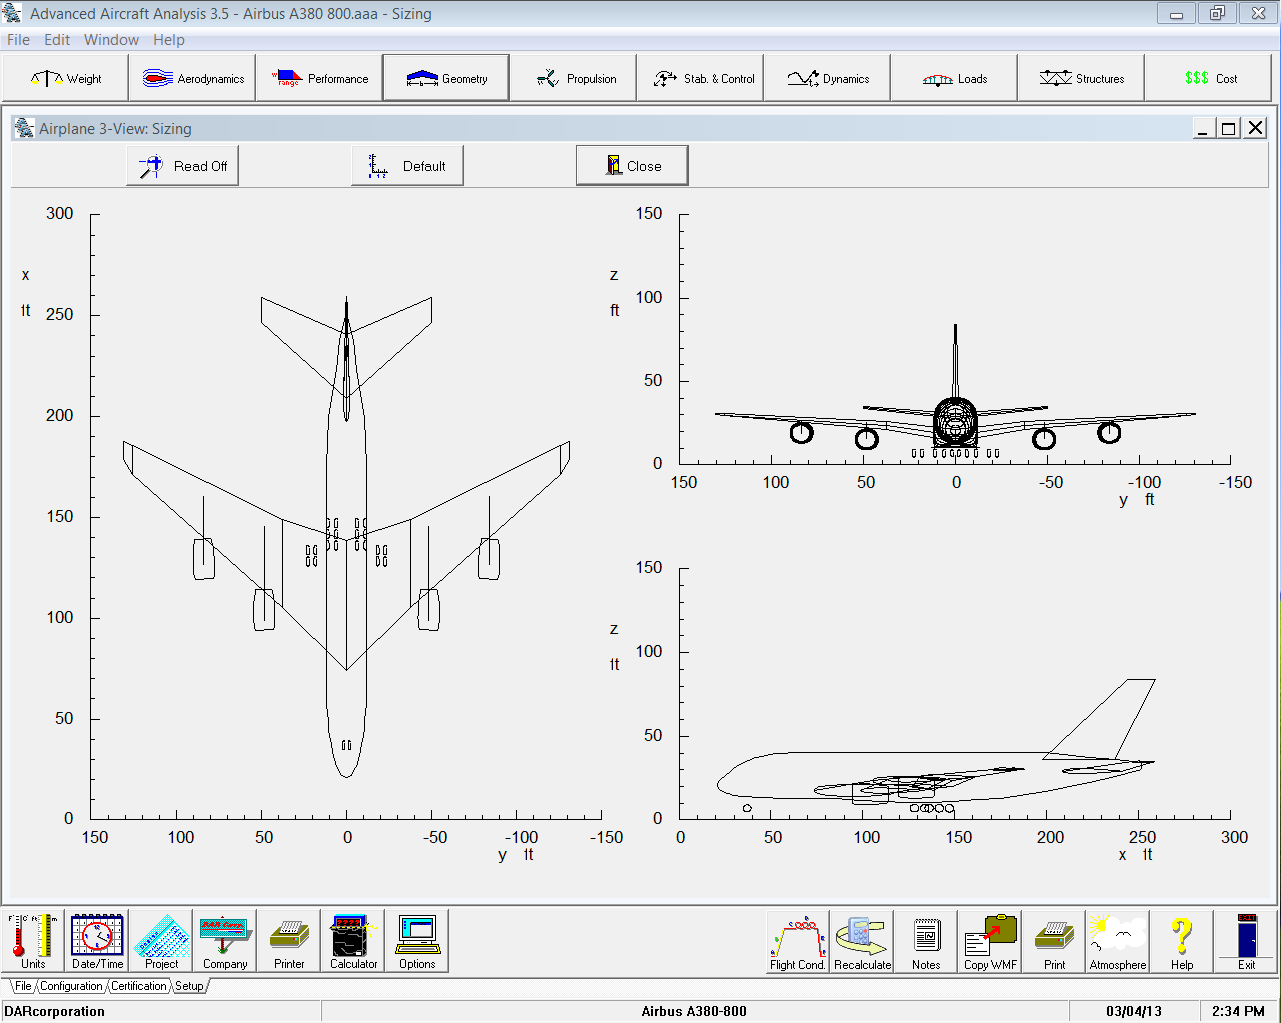Open the Aerodynamics module
1281x1023 pixels.
click(x=192, y=78)
